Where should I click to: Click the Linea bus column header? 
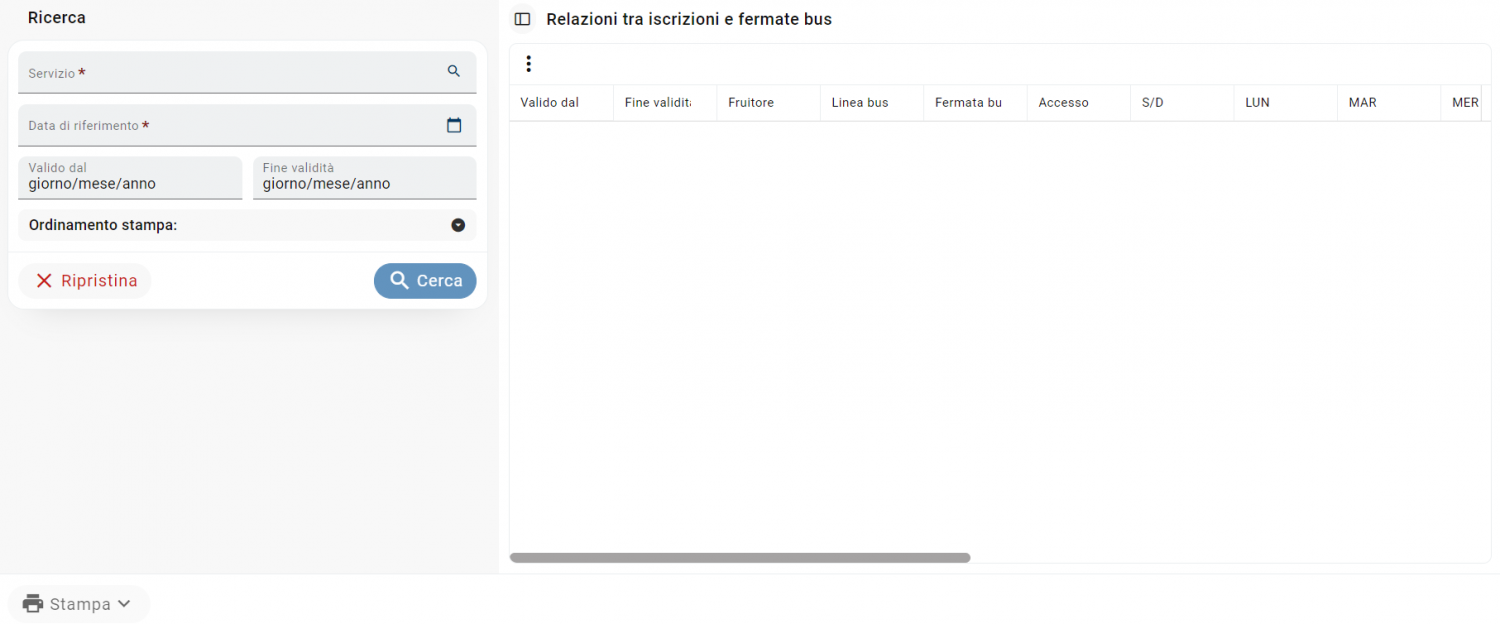860,103
